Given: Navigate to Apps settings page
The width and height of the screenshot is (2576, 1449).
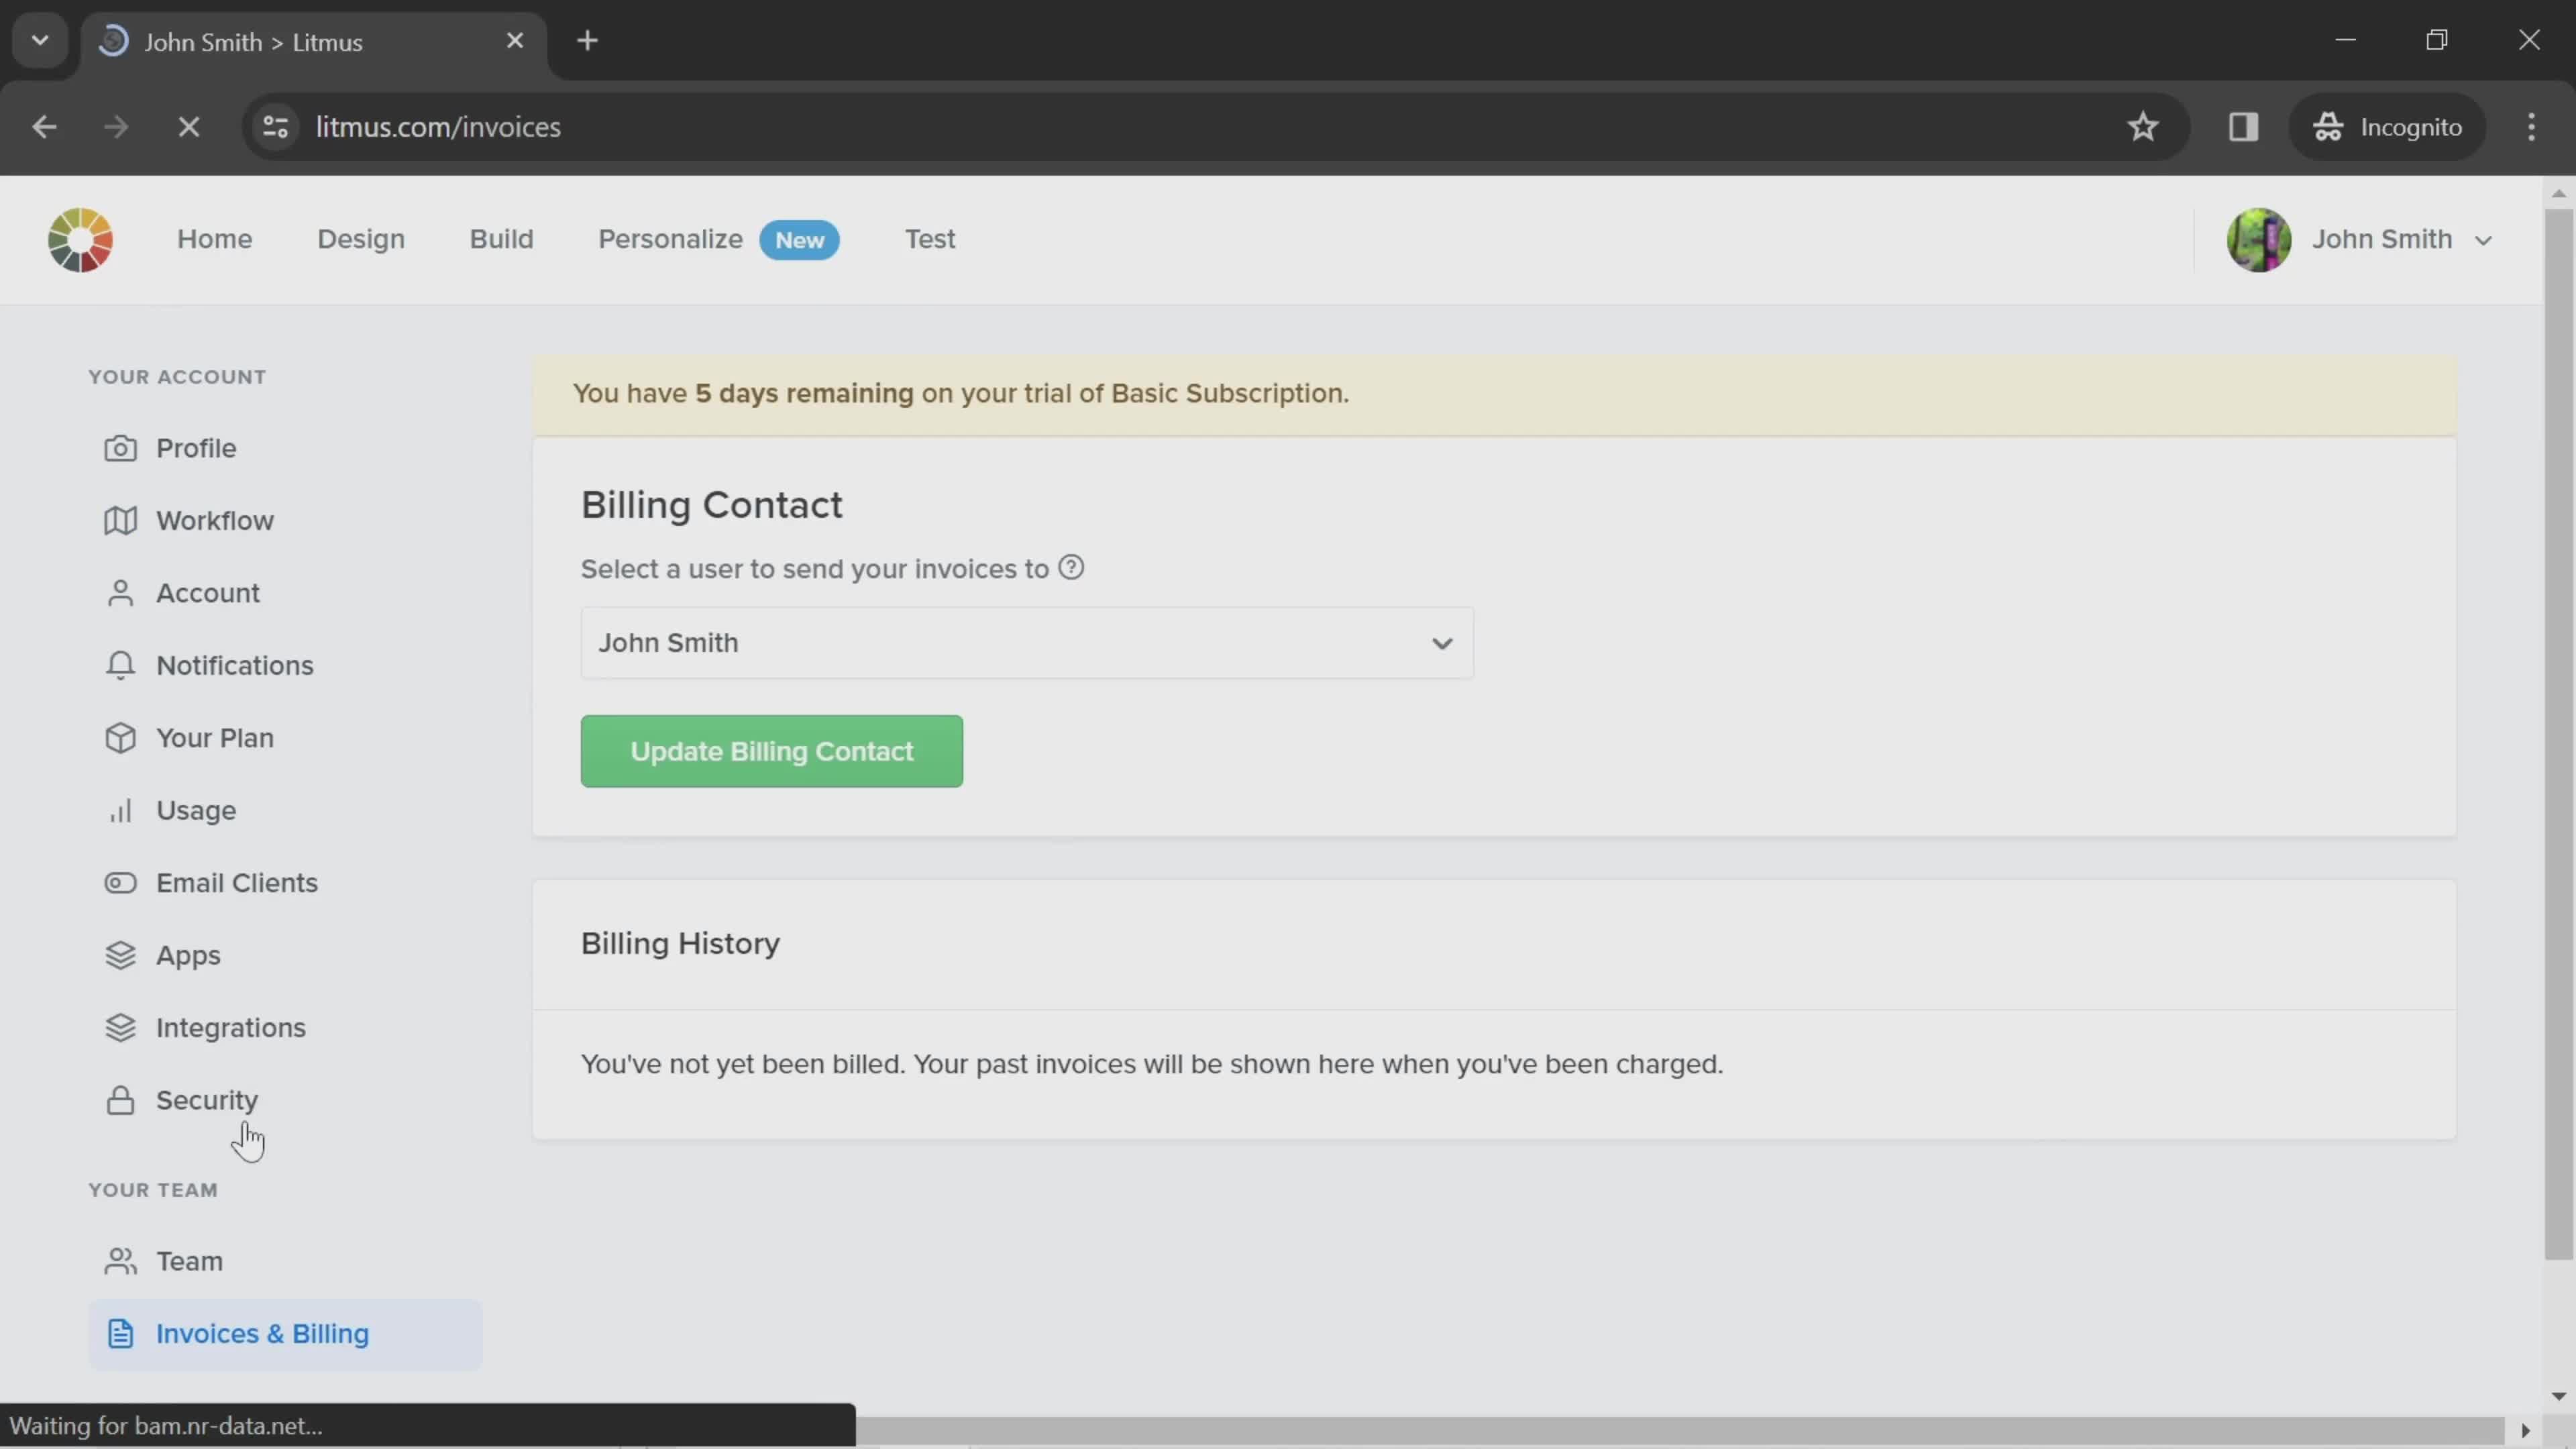Looking at the screenshot, I should tap(188, 955).
